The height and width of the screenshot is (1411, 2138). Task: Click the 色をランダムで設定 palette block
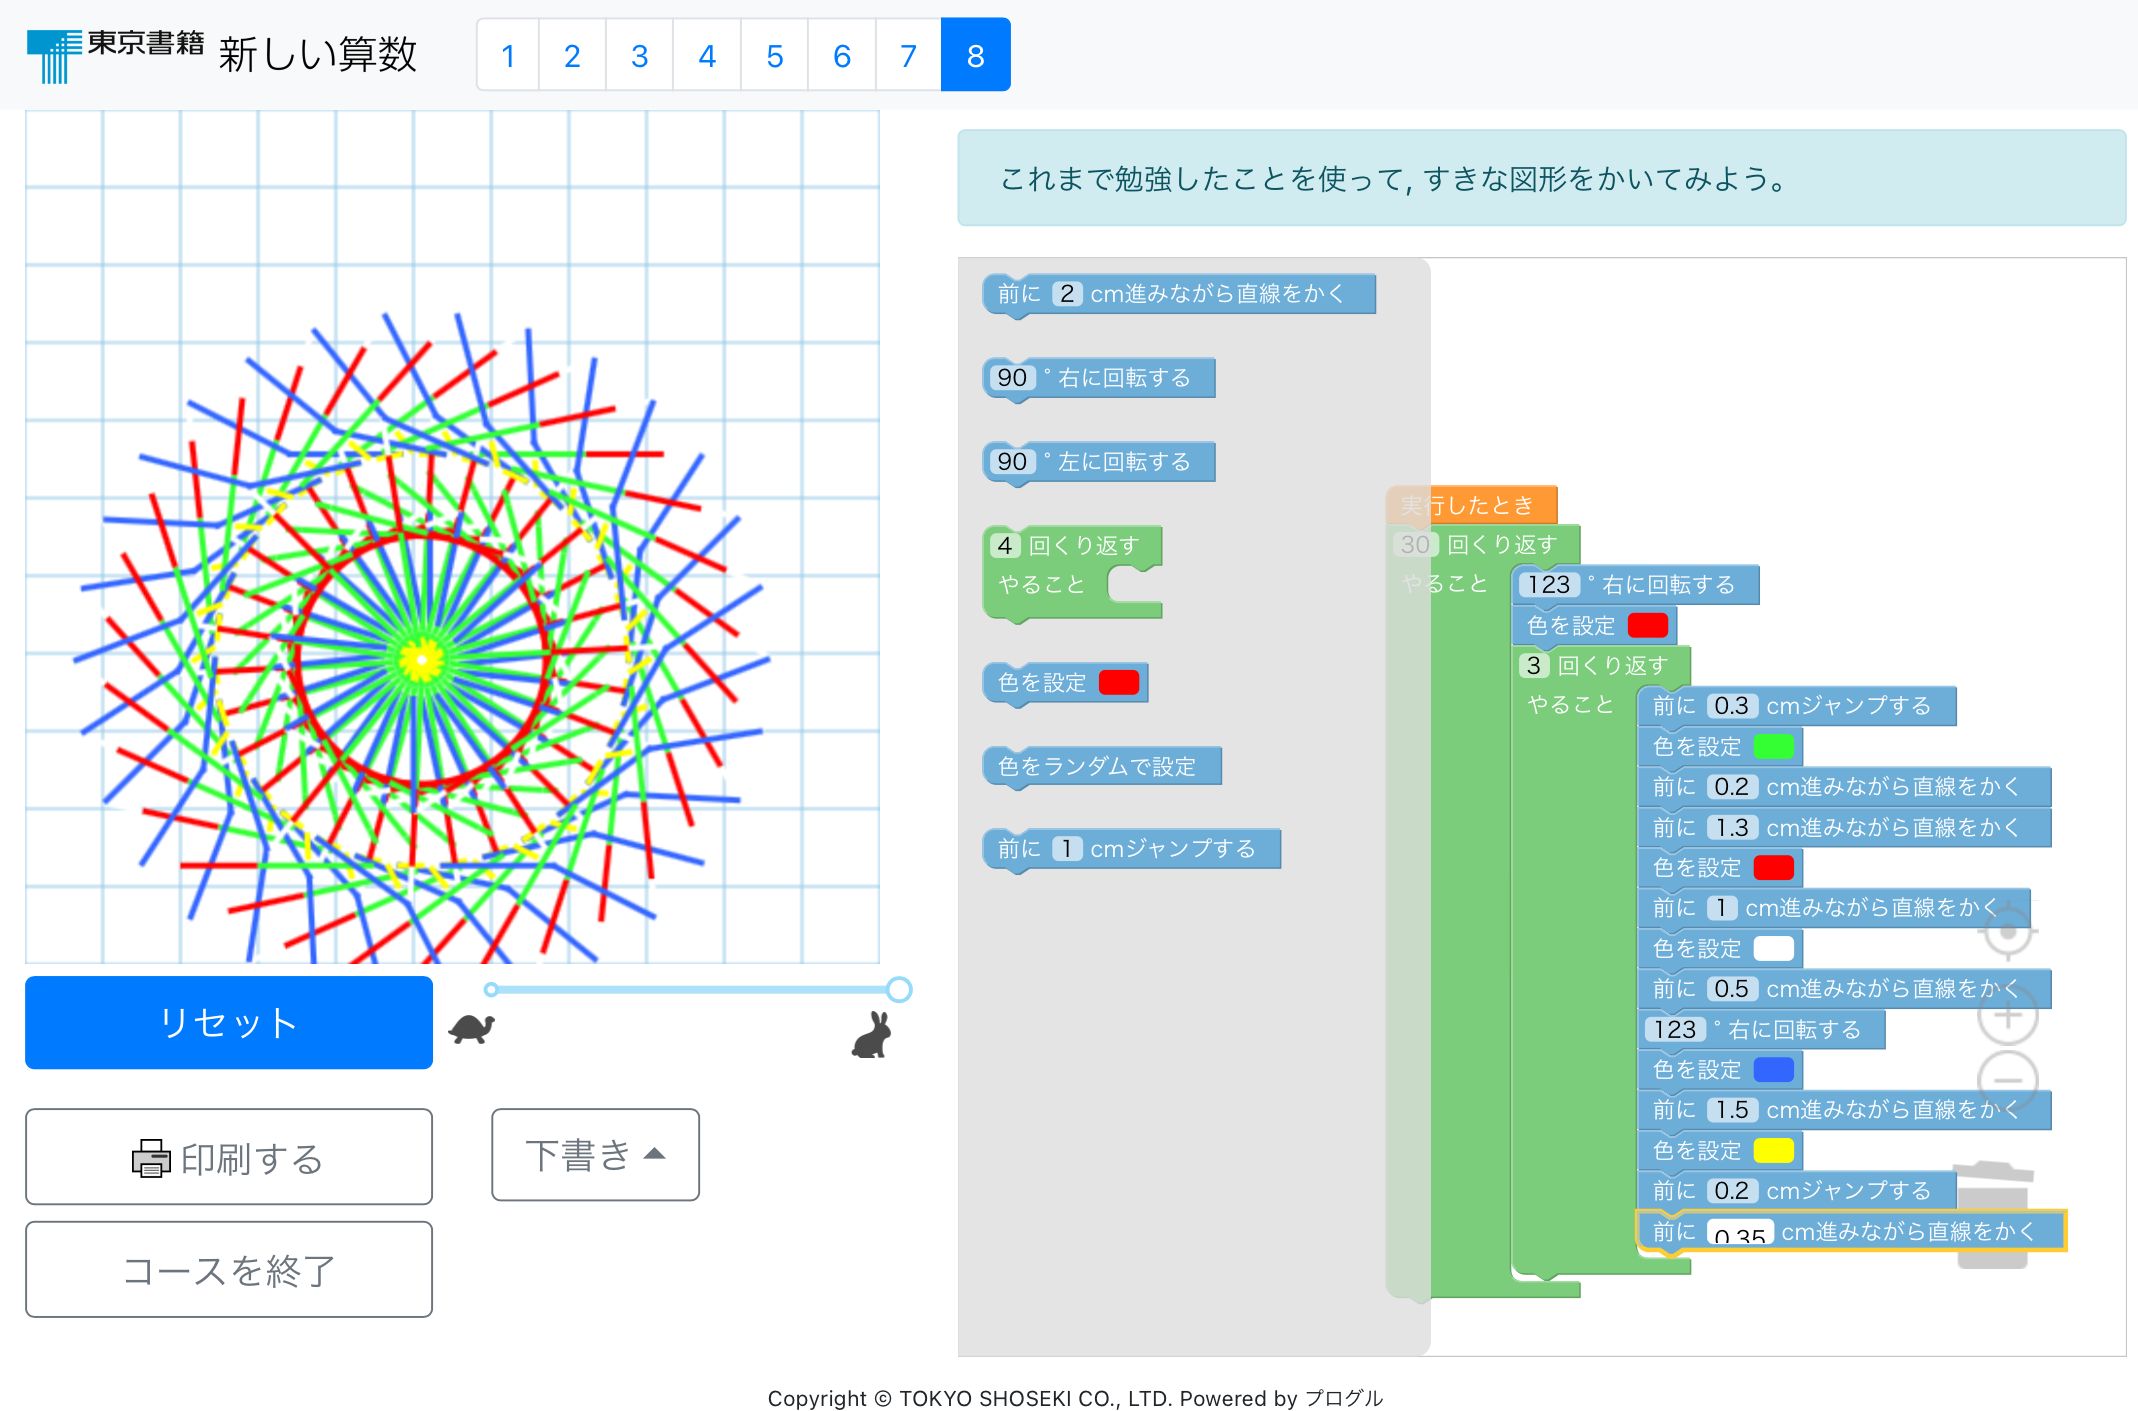pos(1100,765)
